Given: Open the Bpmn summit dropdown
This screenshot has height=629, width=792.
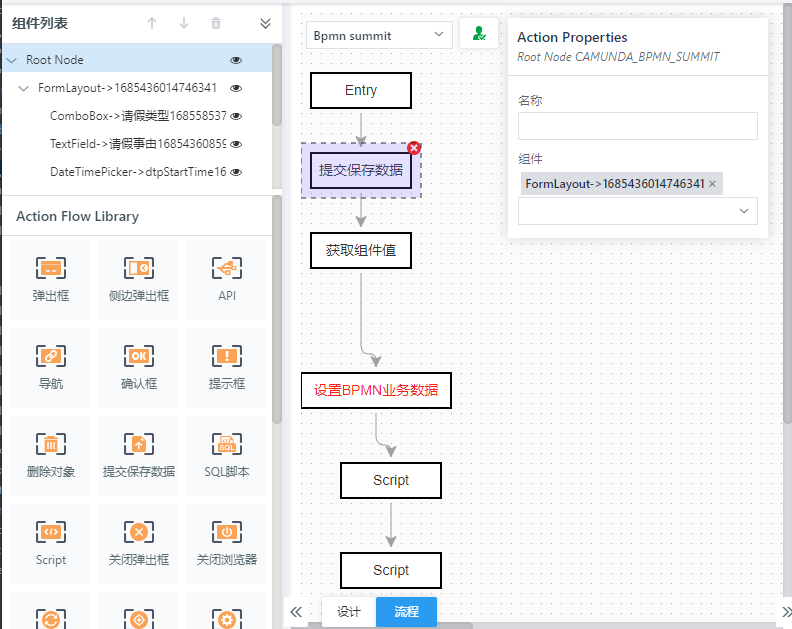Looking at the screenshot, I should coord(379,35).
